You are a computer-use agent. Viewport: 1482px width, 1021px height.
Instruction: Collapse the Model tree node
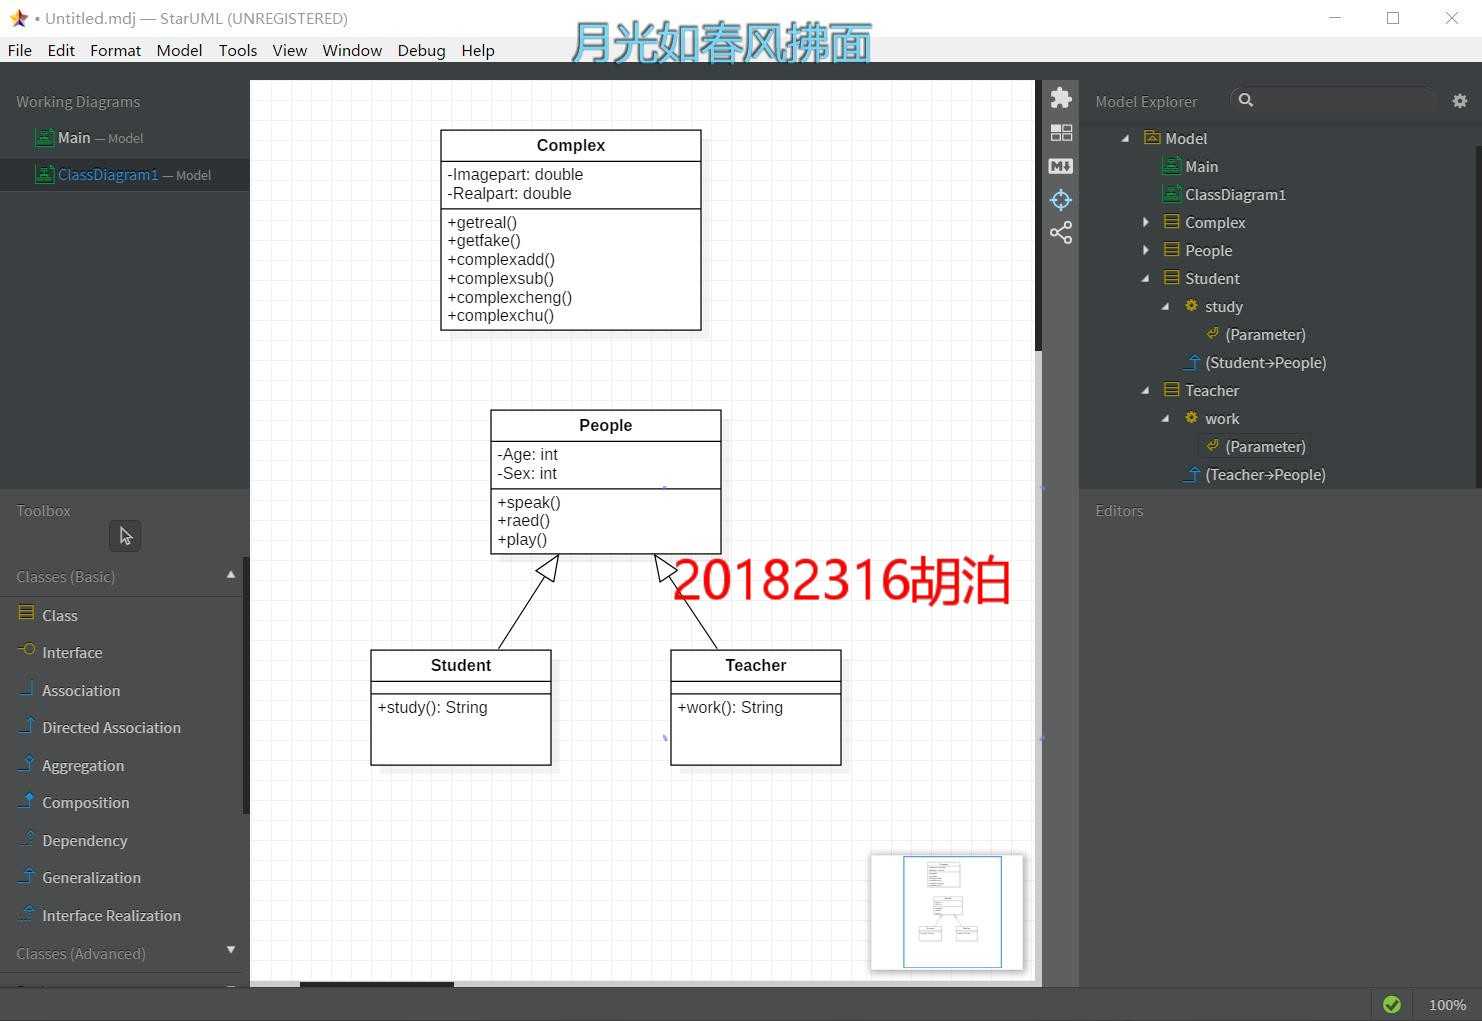[1126, 138]
